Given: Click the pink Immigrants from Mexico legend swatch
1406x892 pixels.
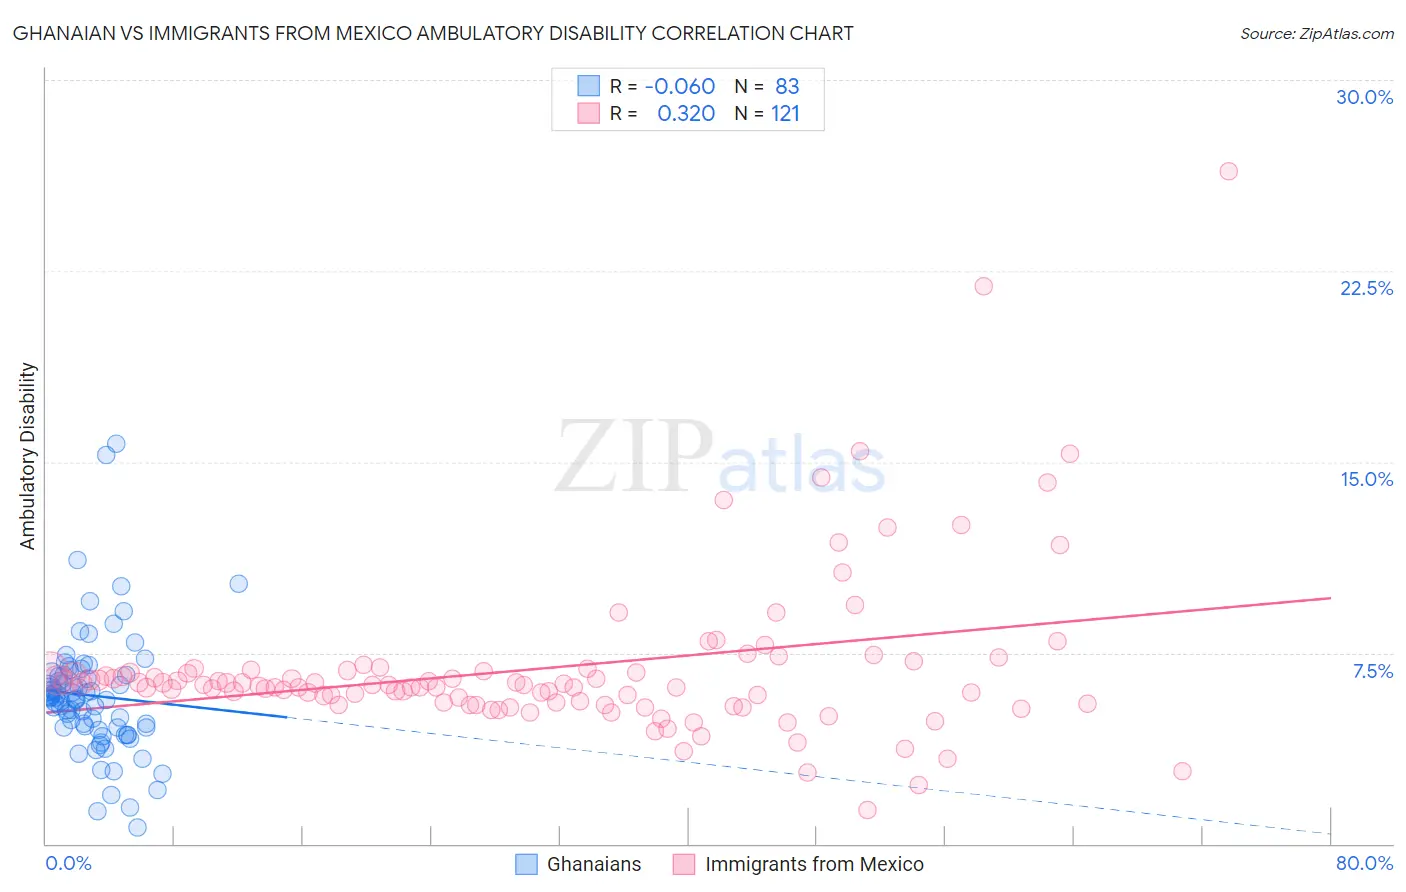Looking at the screenshot, I should pos(684,864).
